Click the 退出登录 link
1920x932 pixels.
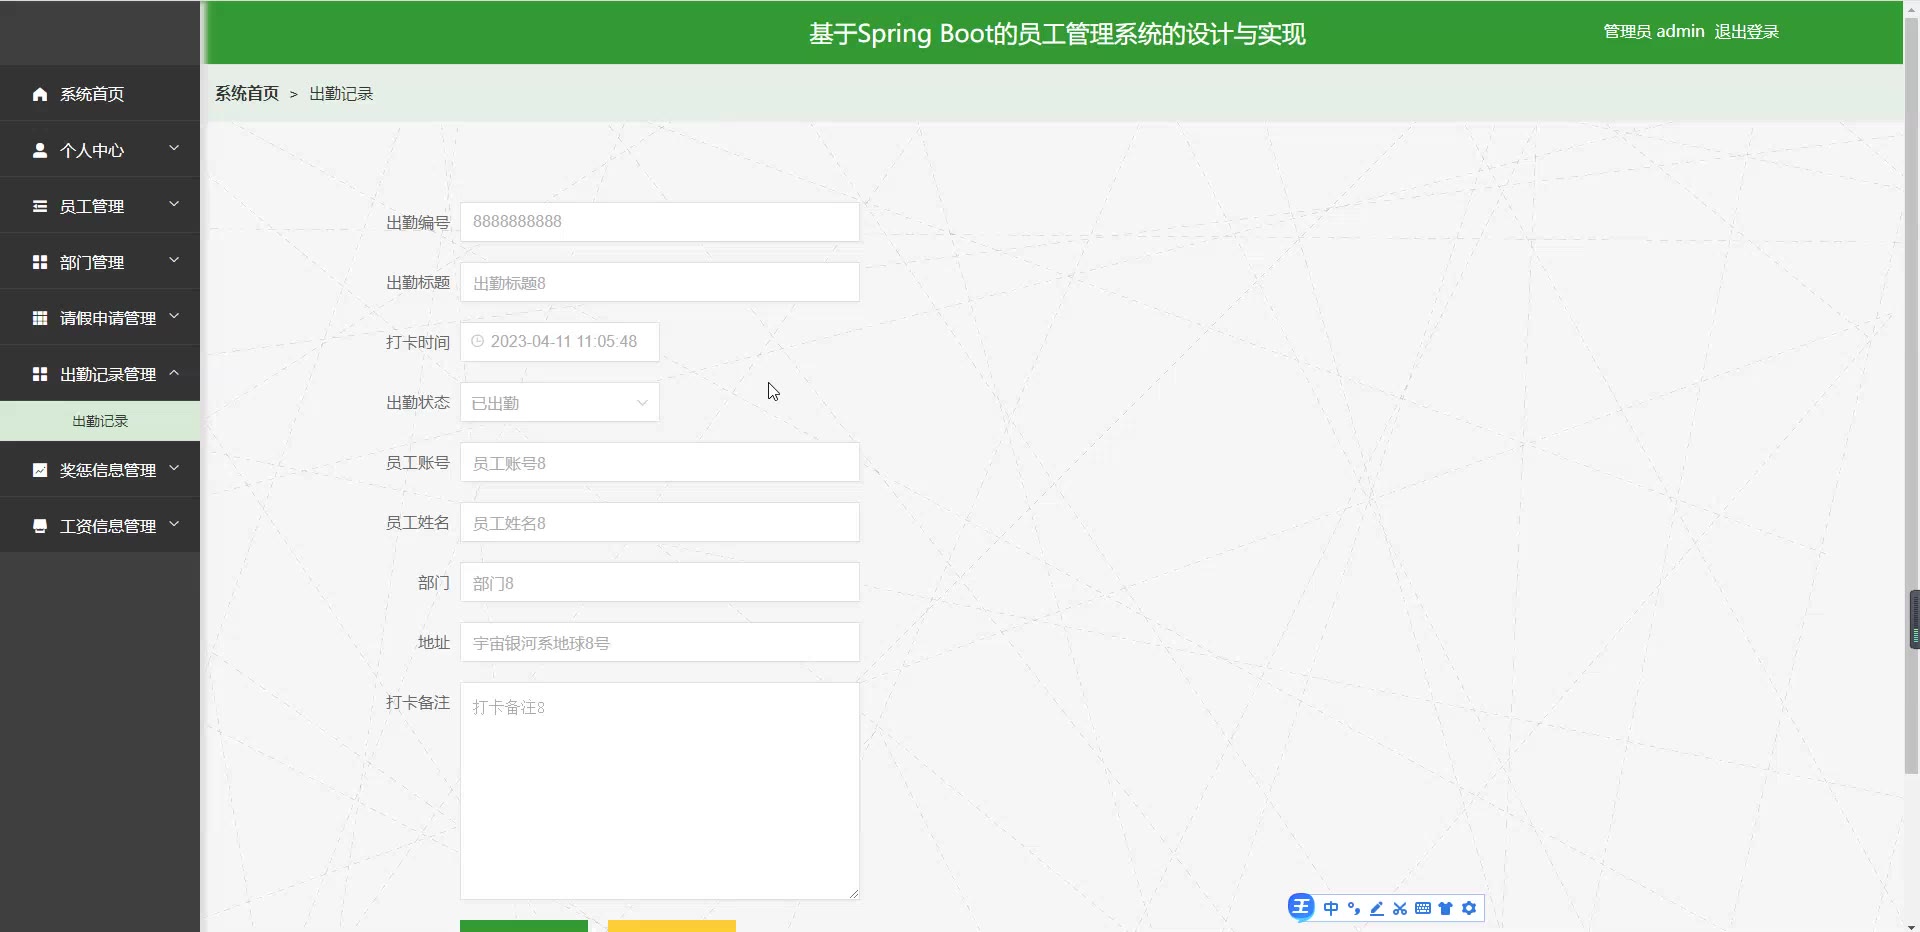click(x=1747, y=32)
